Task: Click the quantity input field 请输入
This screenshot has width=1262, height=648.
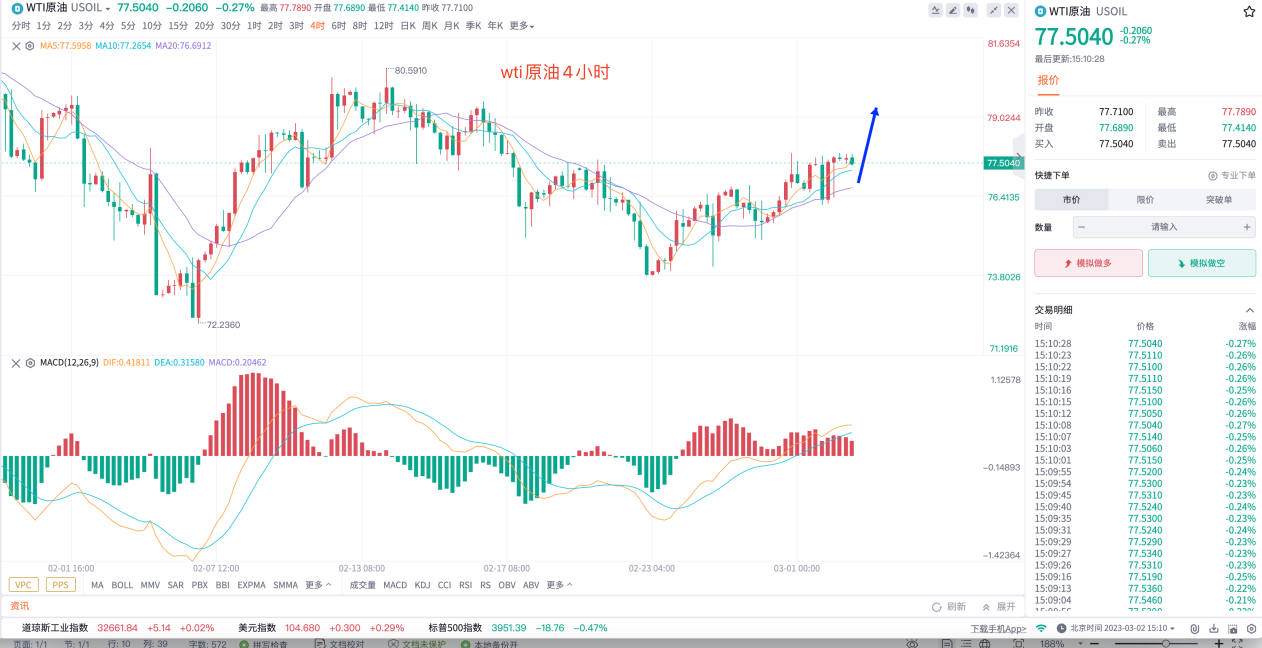Action: pyautogui.click(x=1164, y=227)
